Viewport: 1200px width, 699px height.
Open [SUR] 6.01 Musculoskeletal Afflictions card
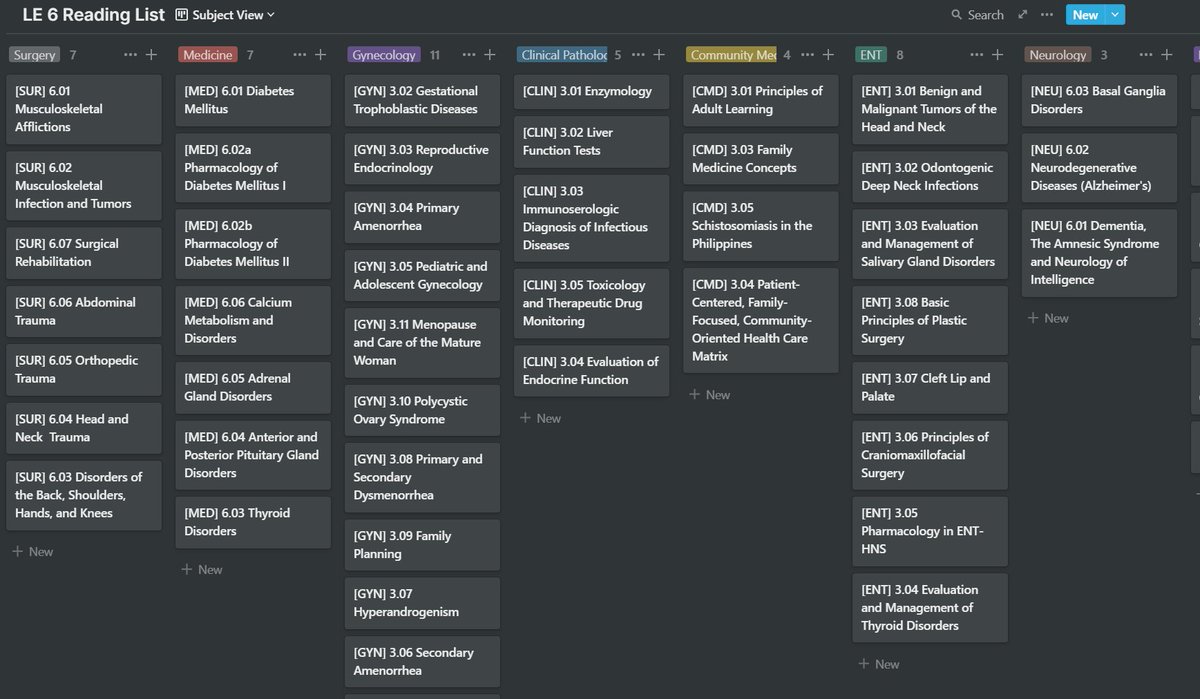(x=84, y=109)
